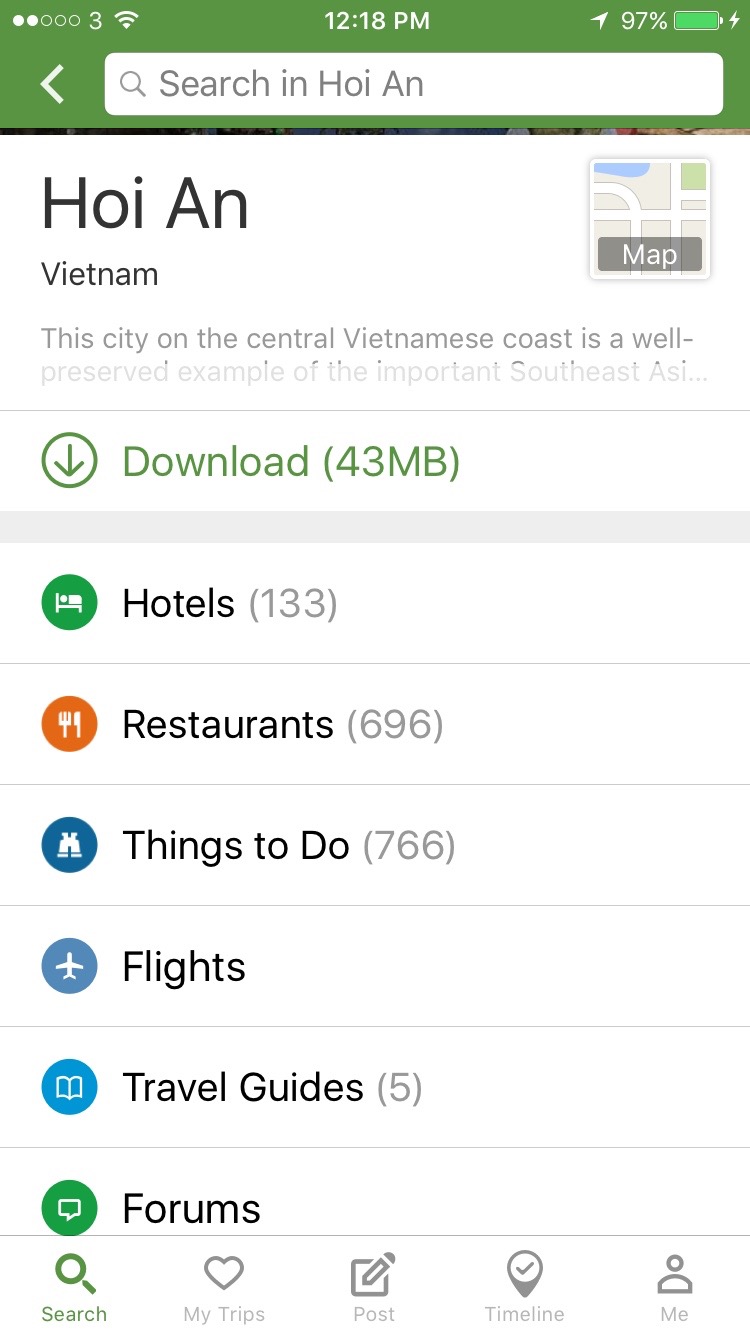
Task: Expand the truncated city description text
Action: pyautogui.click(x=375, y=355)
